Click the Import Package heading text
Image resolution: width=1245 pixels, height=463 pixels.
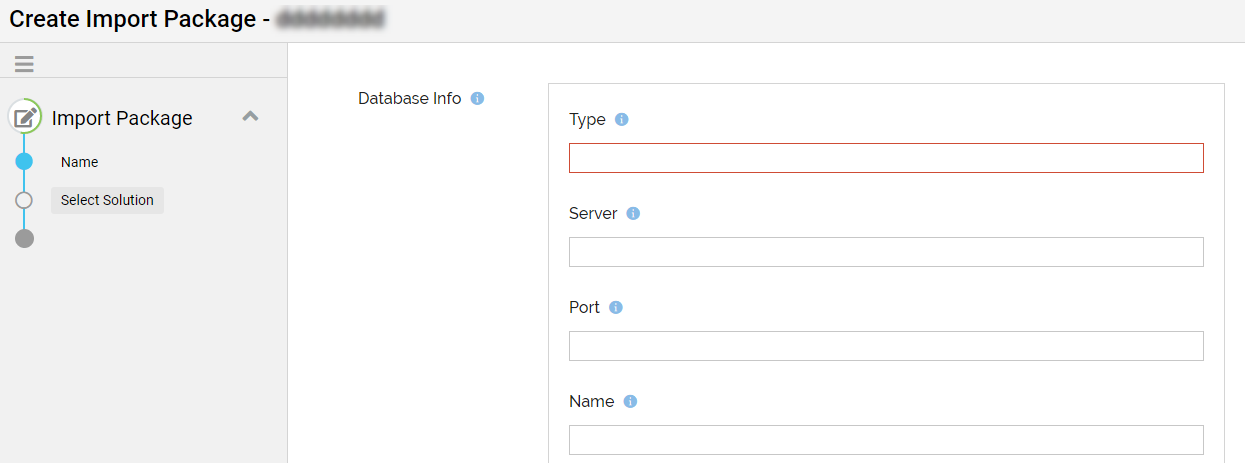[122, 118]
